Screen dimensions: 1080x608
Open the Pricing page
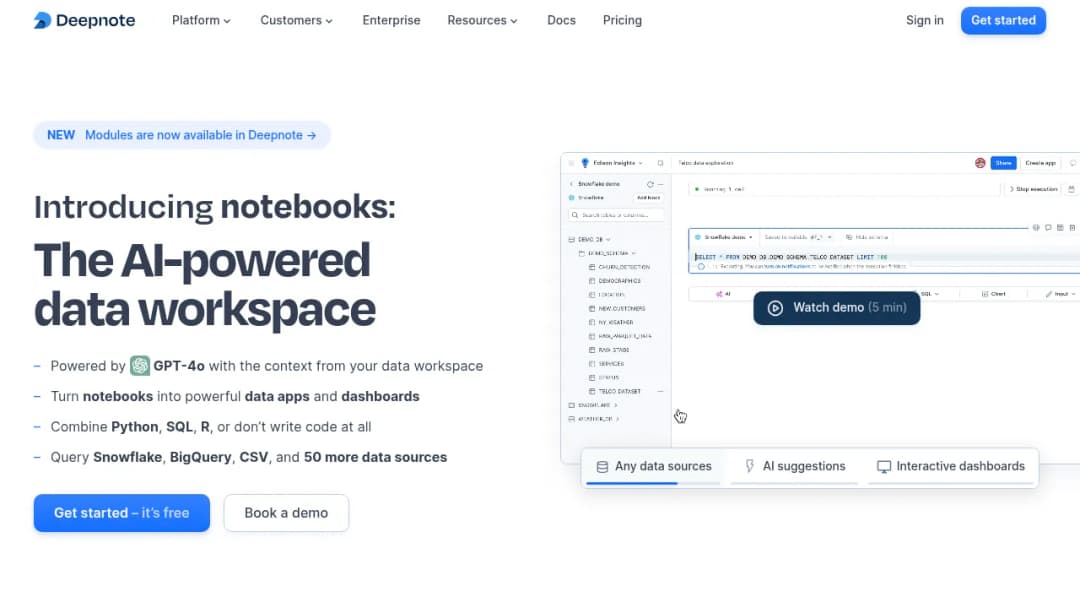(622, 21)
